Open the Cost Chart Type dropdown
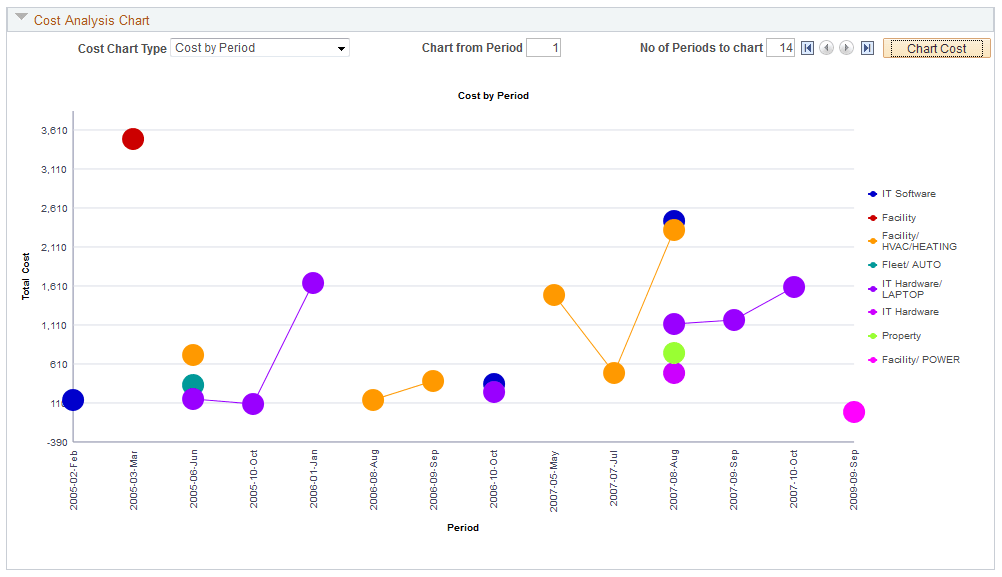The image size is (1002, 577). click(x=340, y=47)
